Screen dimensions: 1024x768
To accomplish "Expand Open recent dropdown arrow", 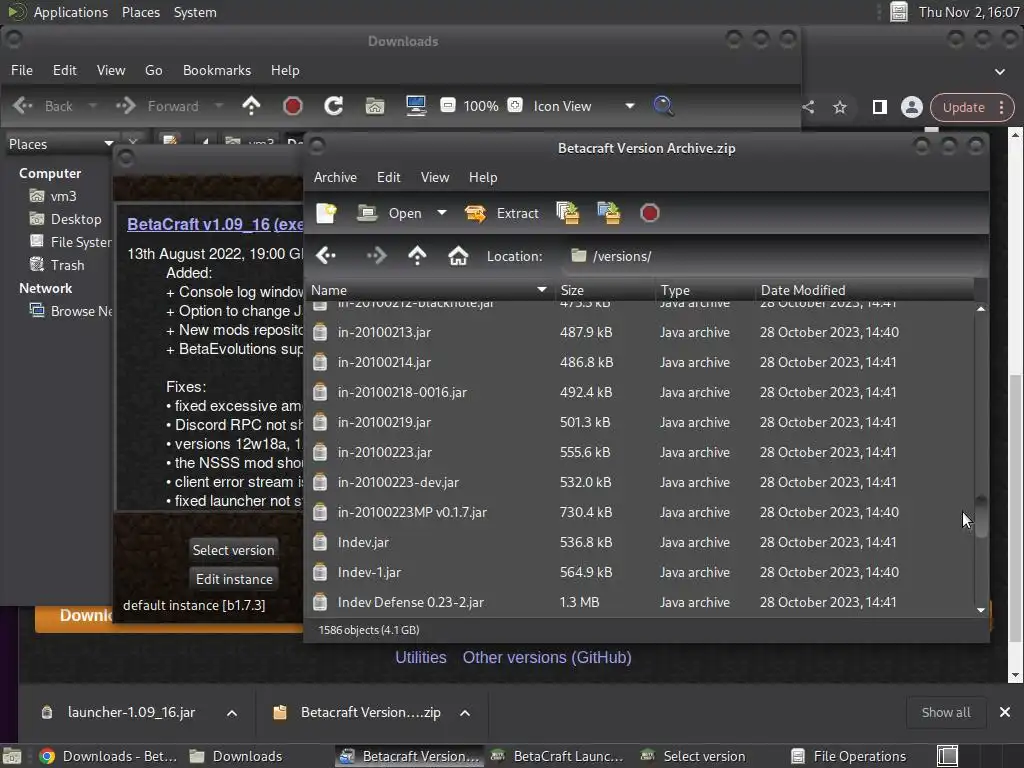I will (441, 213).
